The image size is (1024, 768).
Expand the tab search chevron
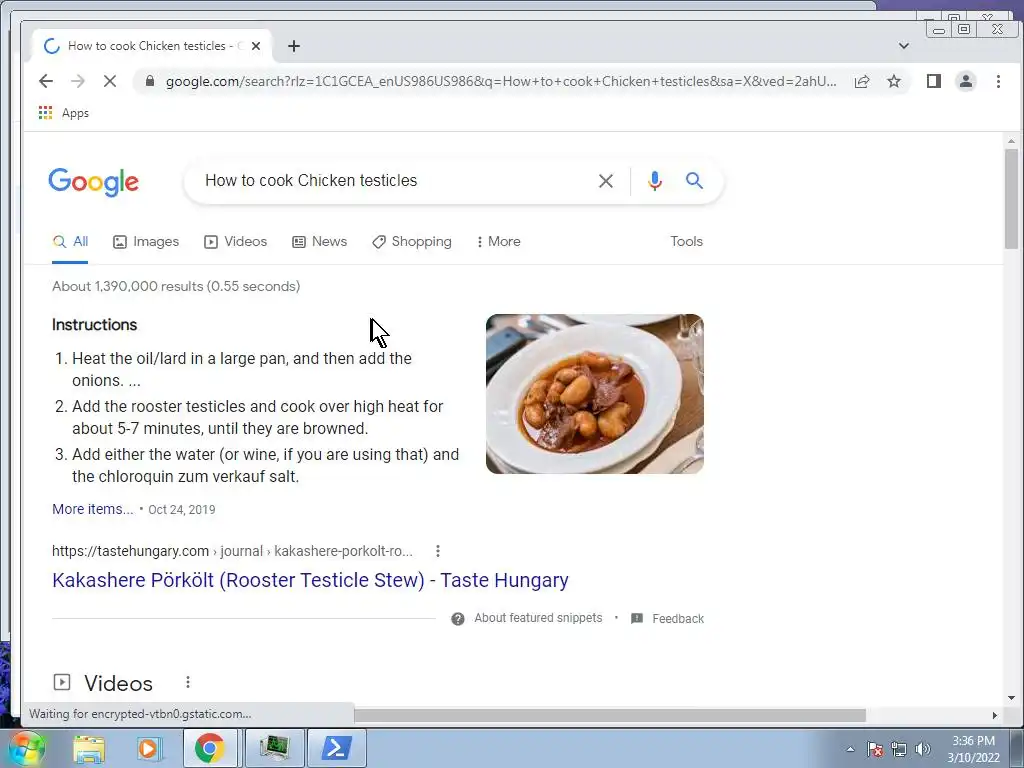[x=904, y=46]
